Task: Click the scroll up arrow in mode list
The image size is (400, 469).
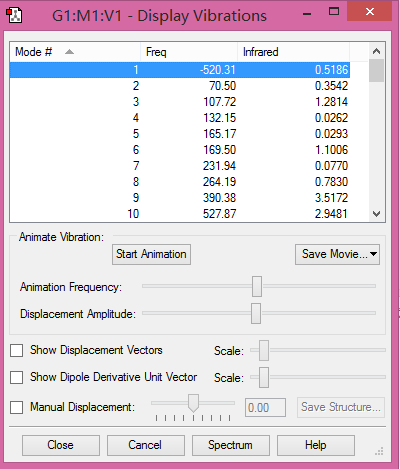Action: pos(377,51)
